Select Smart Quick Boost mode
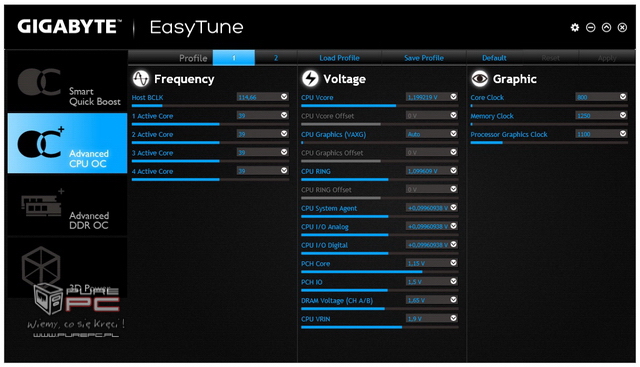Screen dimensions: 640x367 coord(67,82)
